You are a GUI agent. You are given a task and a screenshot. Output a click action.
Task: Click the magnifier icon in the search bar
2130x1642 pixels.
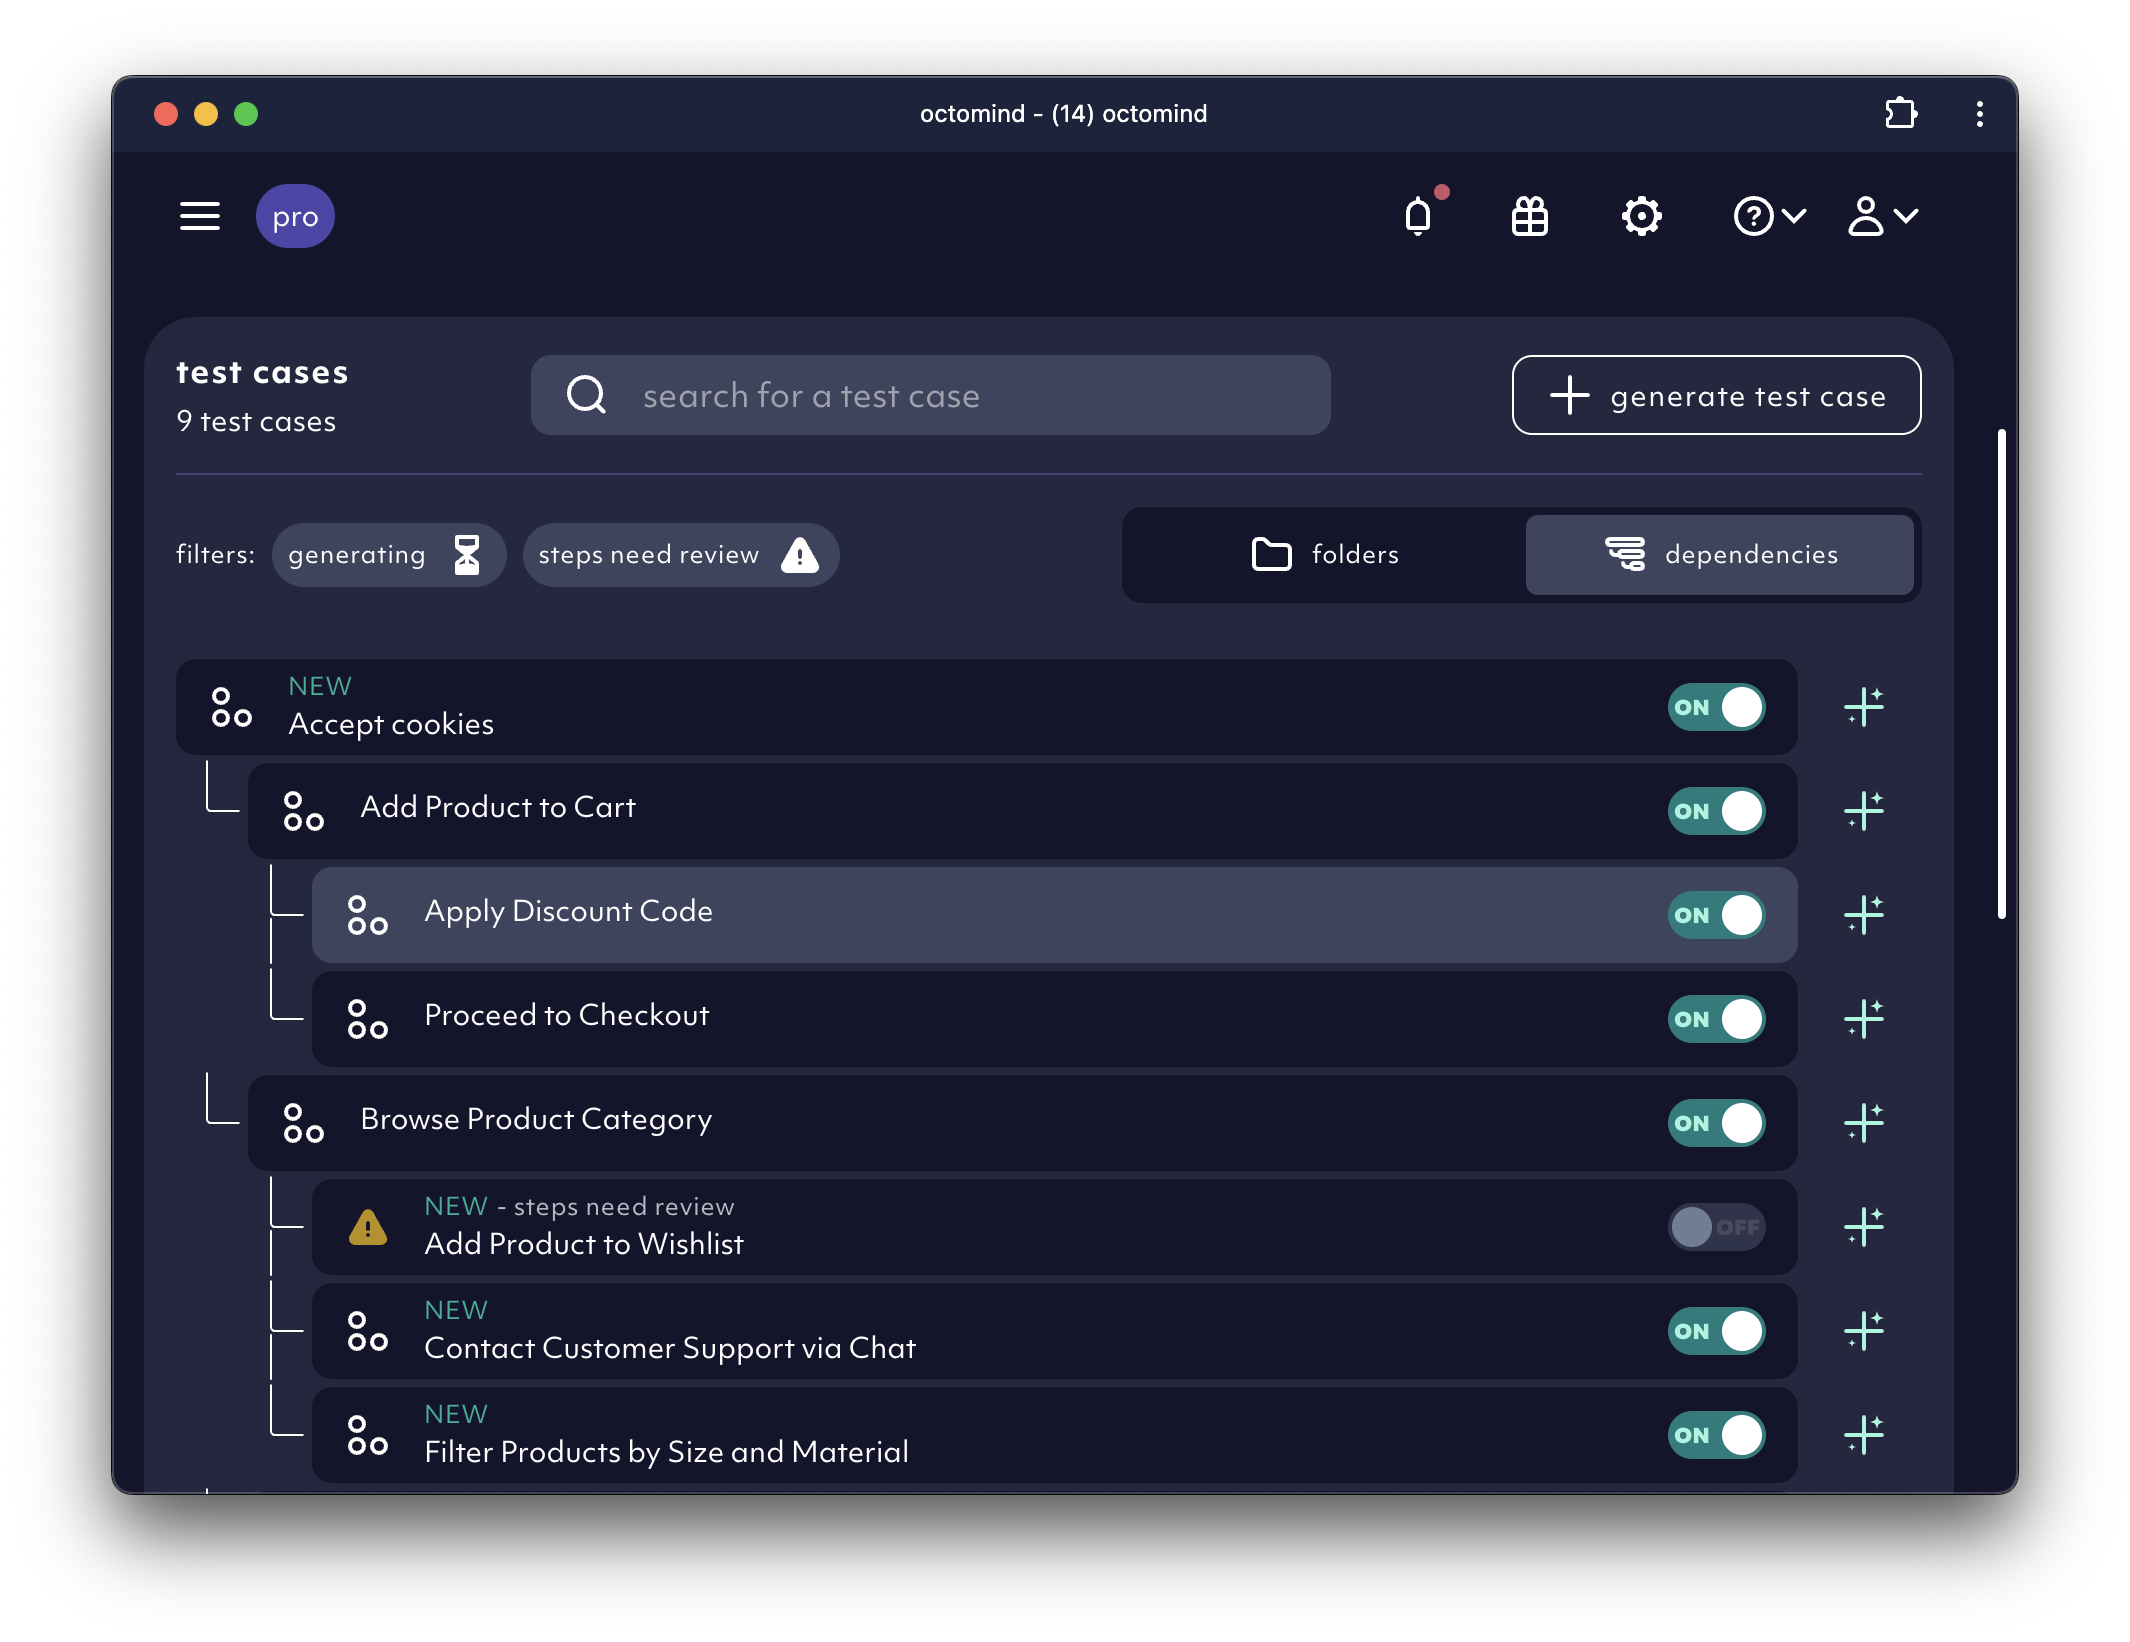coord(587,394)
